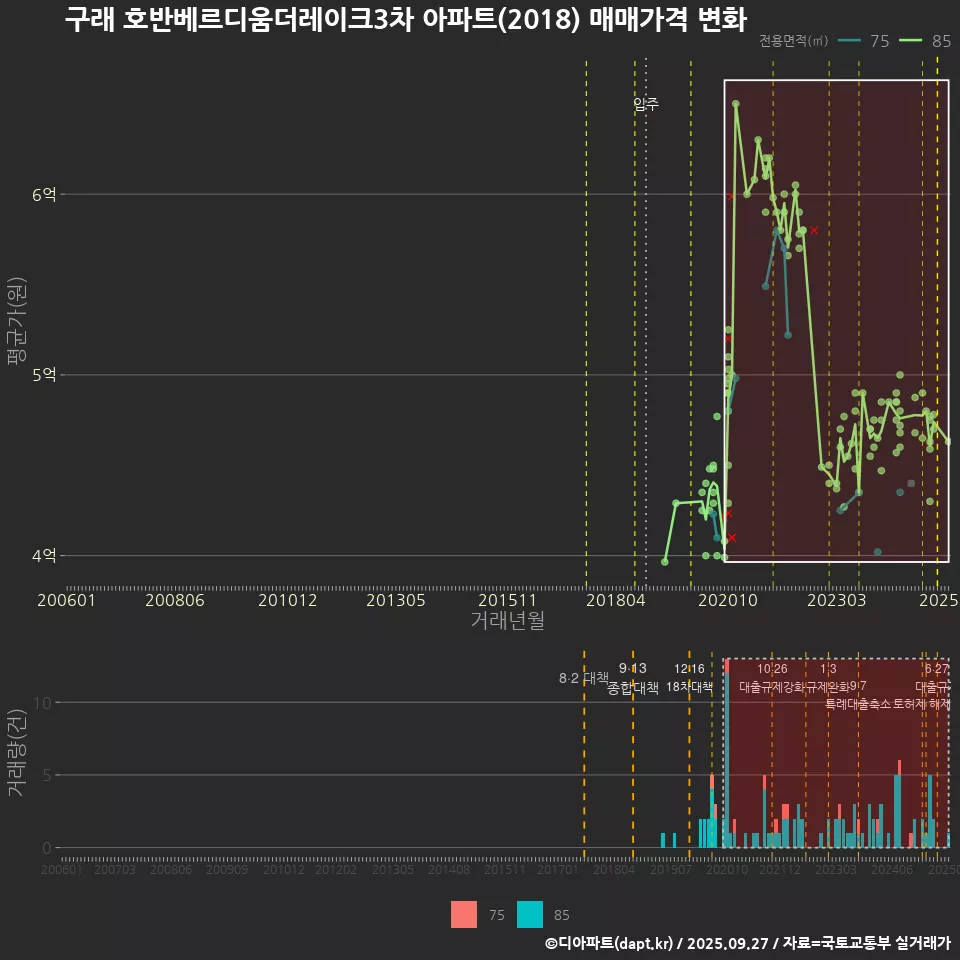Screen dimensions: 960x960
Task: Click the 거래년월 x-axis title
Action: coord(507,620)
